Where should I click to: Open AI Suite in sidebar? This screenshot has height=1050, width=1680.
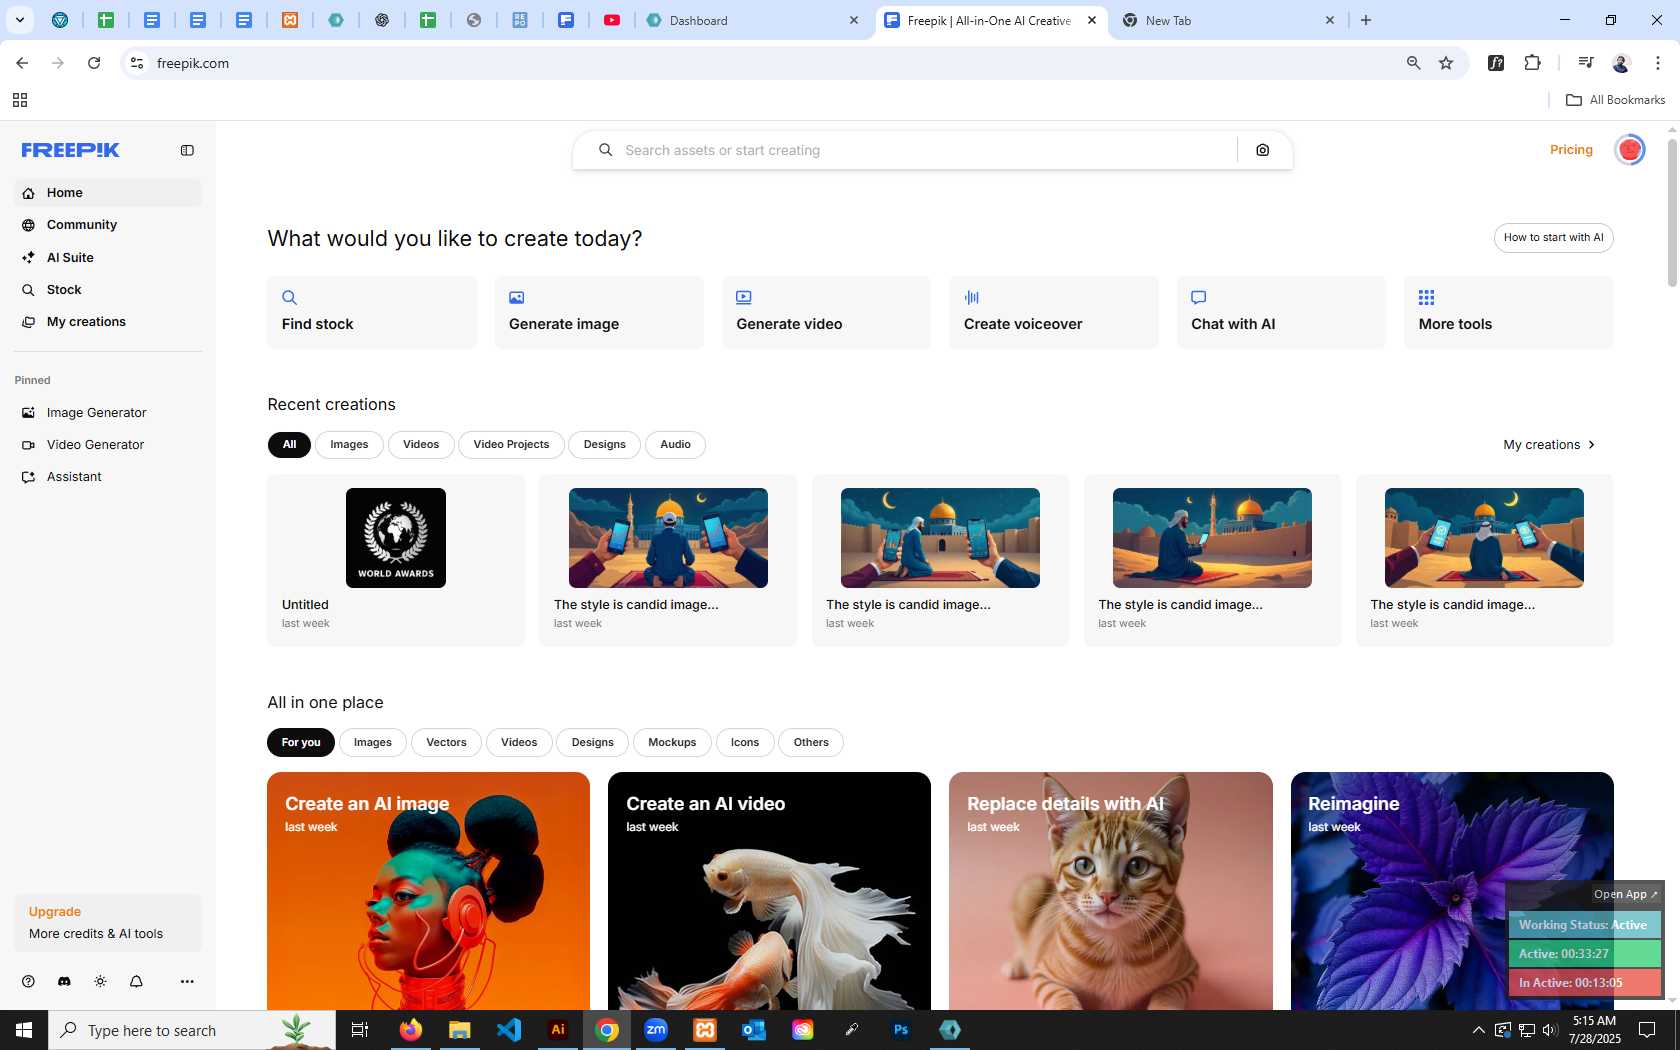point(108,257)
